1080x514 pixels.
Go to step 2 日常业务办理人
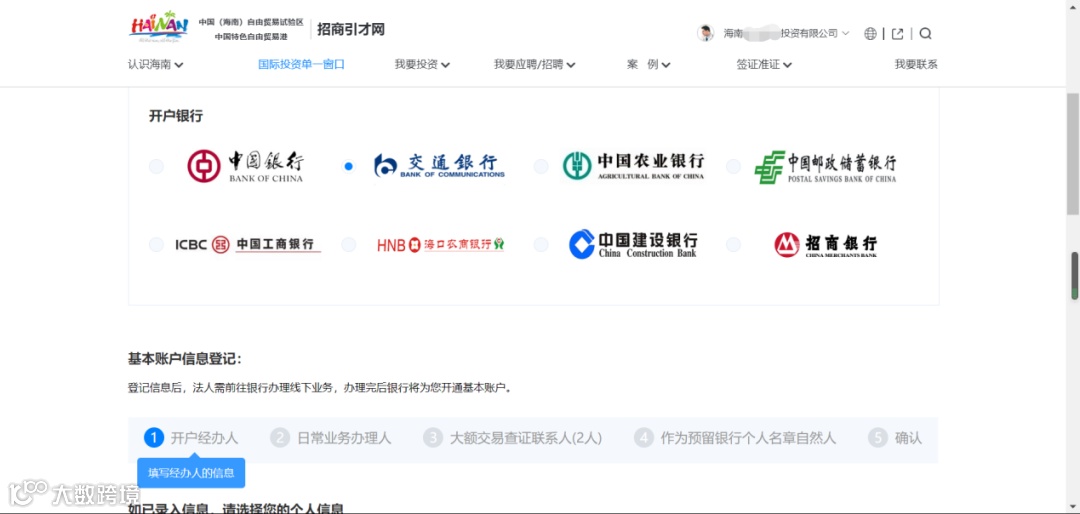(331, 438)
